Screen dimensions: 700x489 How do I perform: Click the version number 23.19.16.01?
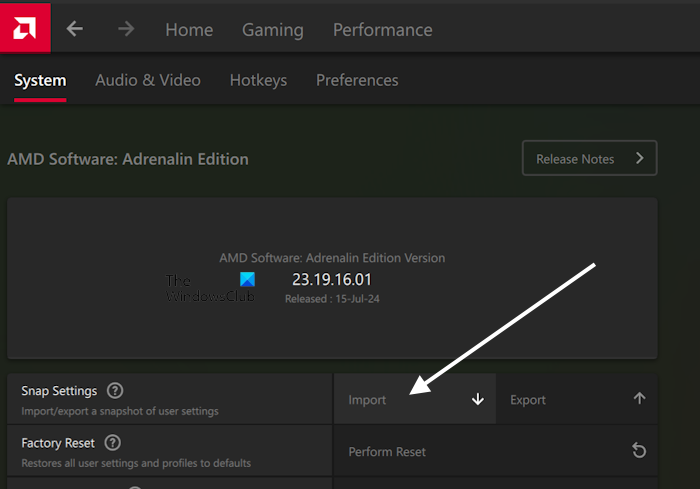click(331, 280)
